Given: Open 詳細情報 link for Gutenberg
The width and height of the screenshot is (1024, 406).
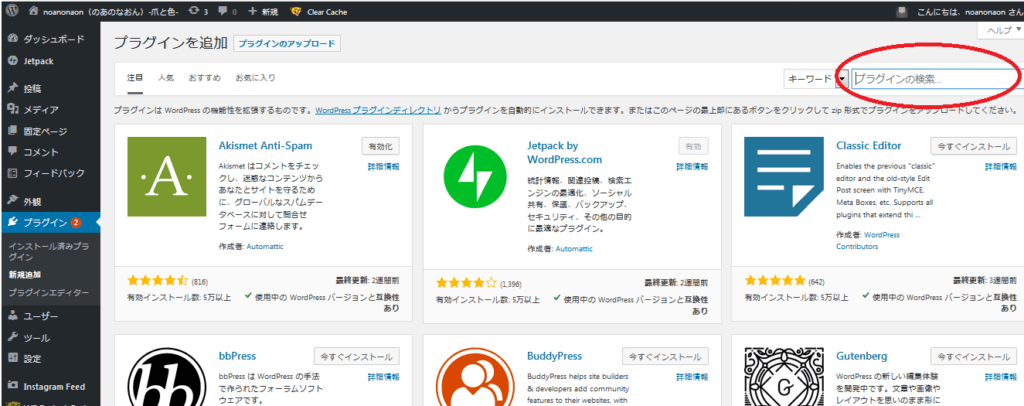Looking at the screenshot, I should pyautogui.click(x=1000, y=377).
